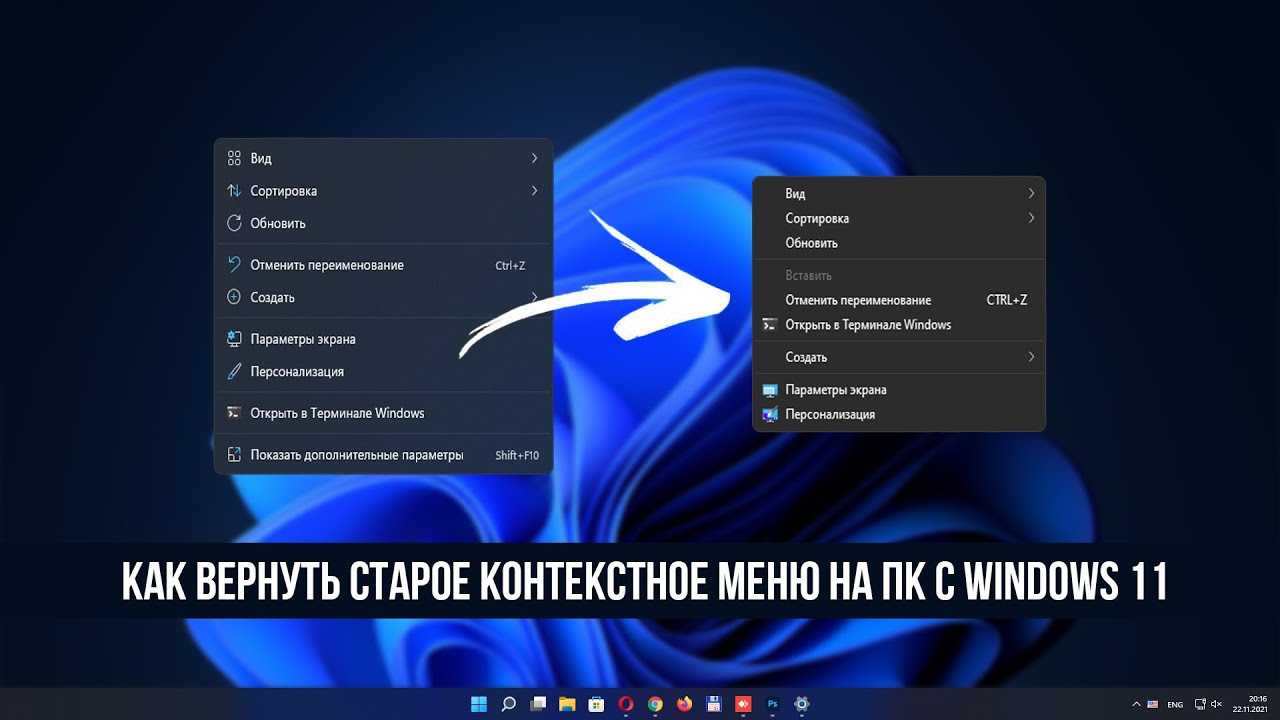Open the ENG language switcher

pos(1176,705)
